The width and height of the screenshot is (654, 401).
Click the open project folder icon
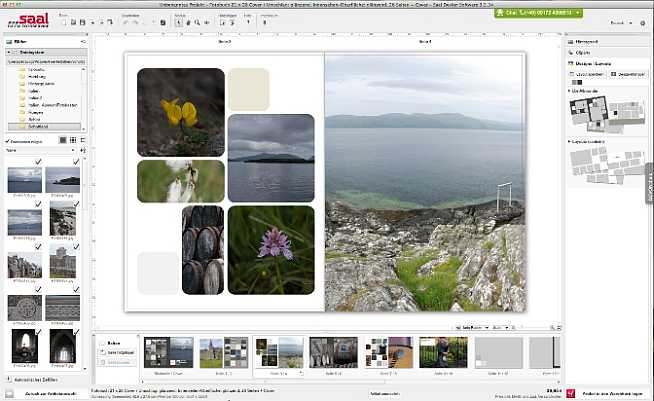tap(73, 23)
